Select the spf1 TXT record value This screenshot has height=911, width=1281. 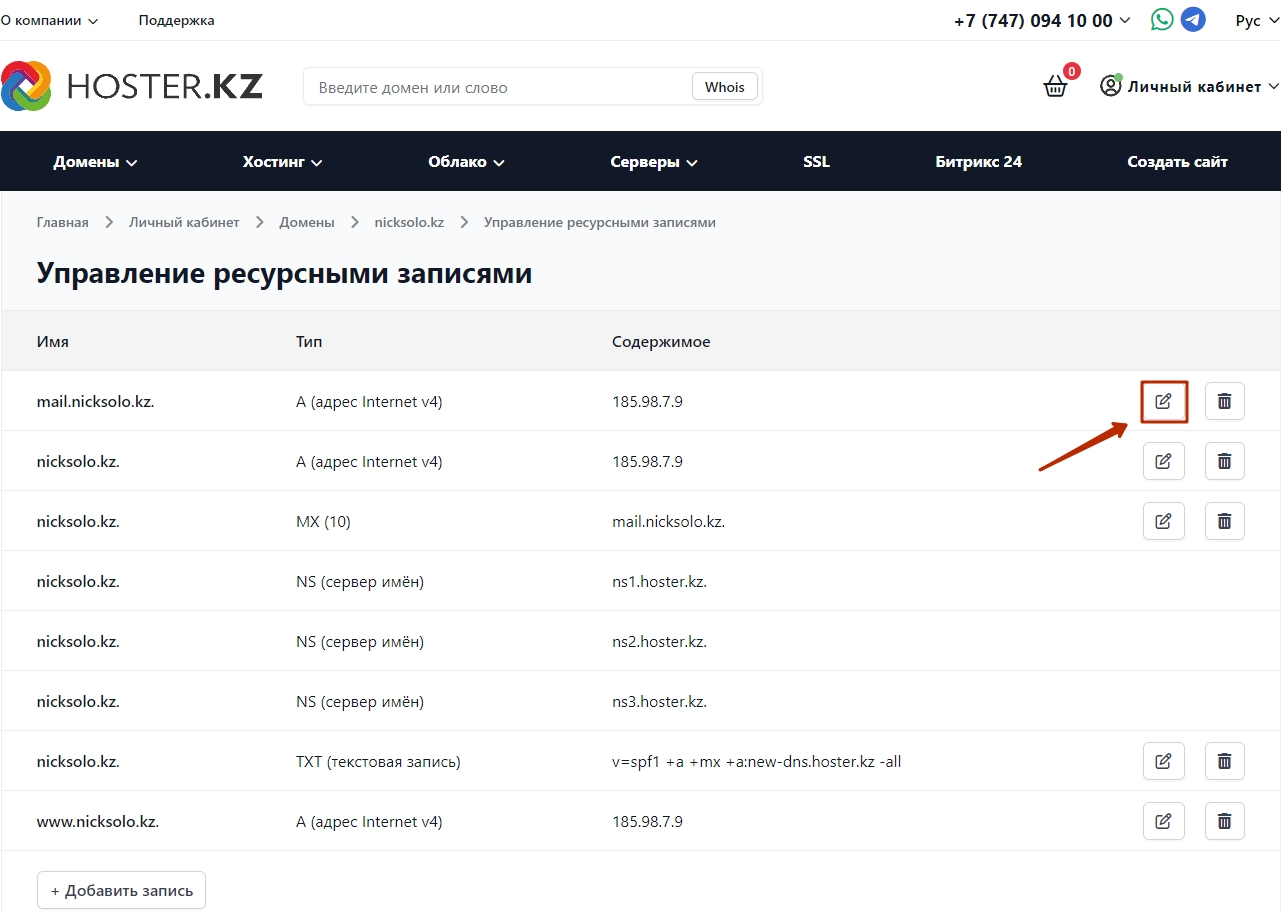(x=756, y=761)
